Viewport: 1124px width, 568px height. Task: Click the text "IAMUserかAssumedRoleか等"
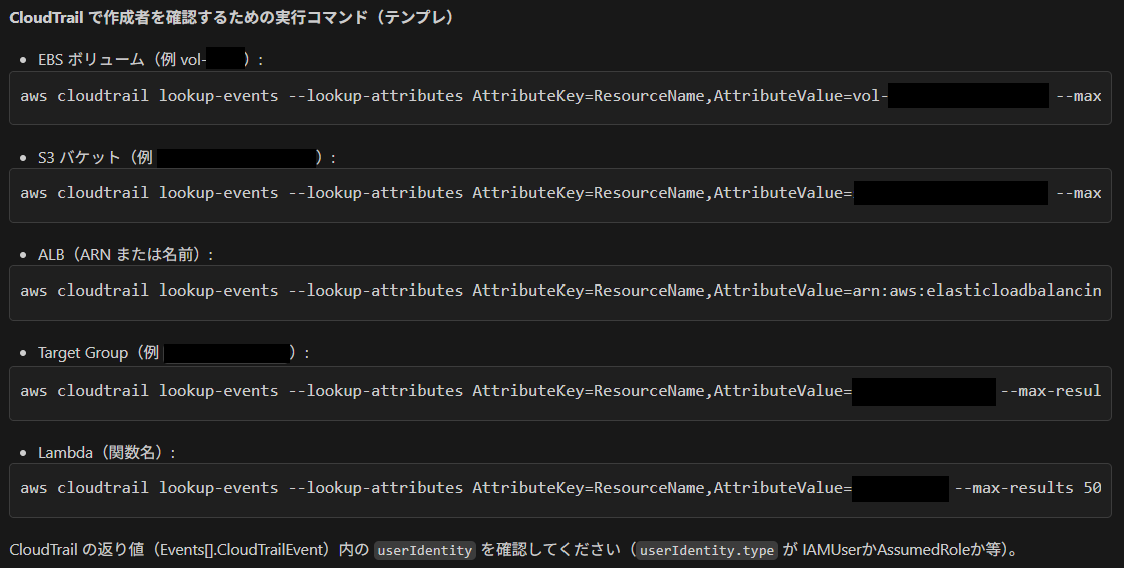coord(902,550)
